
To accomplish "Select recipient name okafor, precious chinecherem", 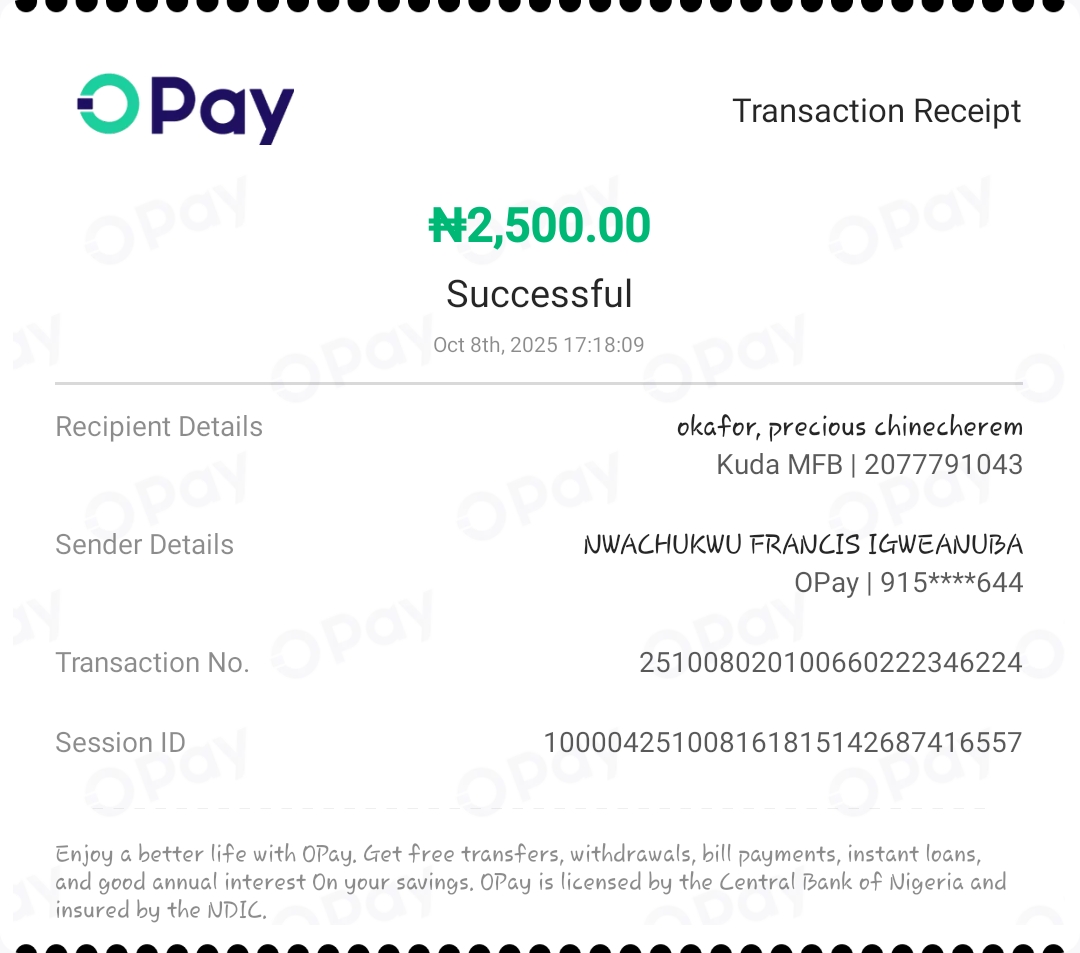I will click(x=849, y=427).
